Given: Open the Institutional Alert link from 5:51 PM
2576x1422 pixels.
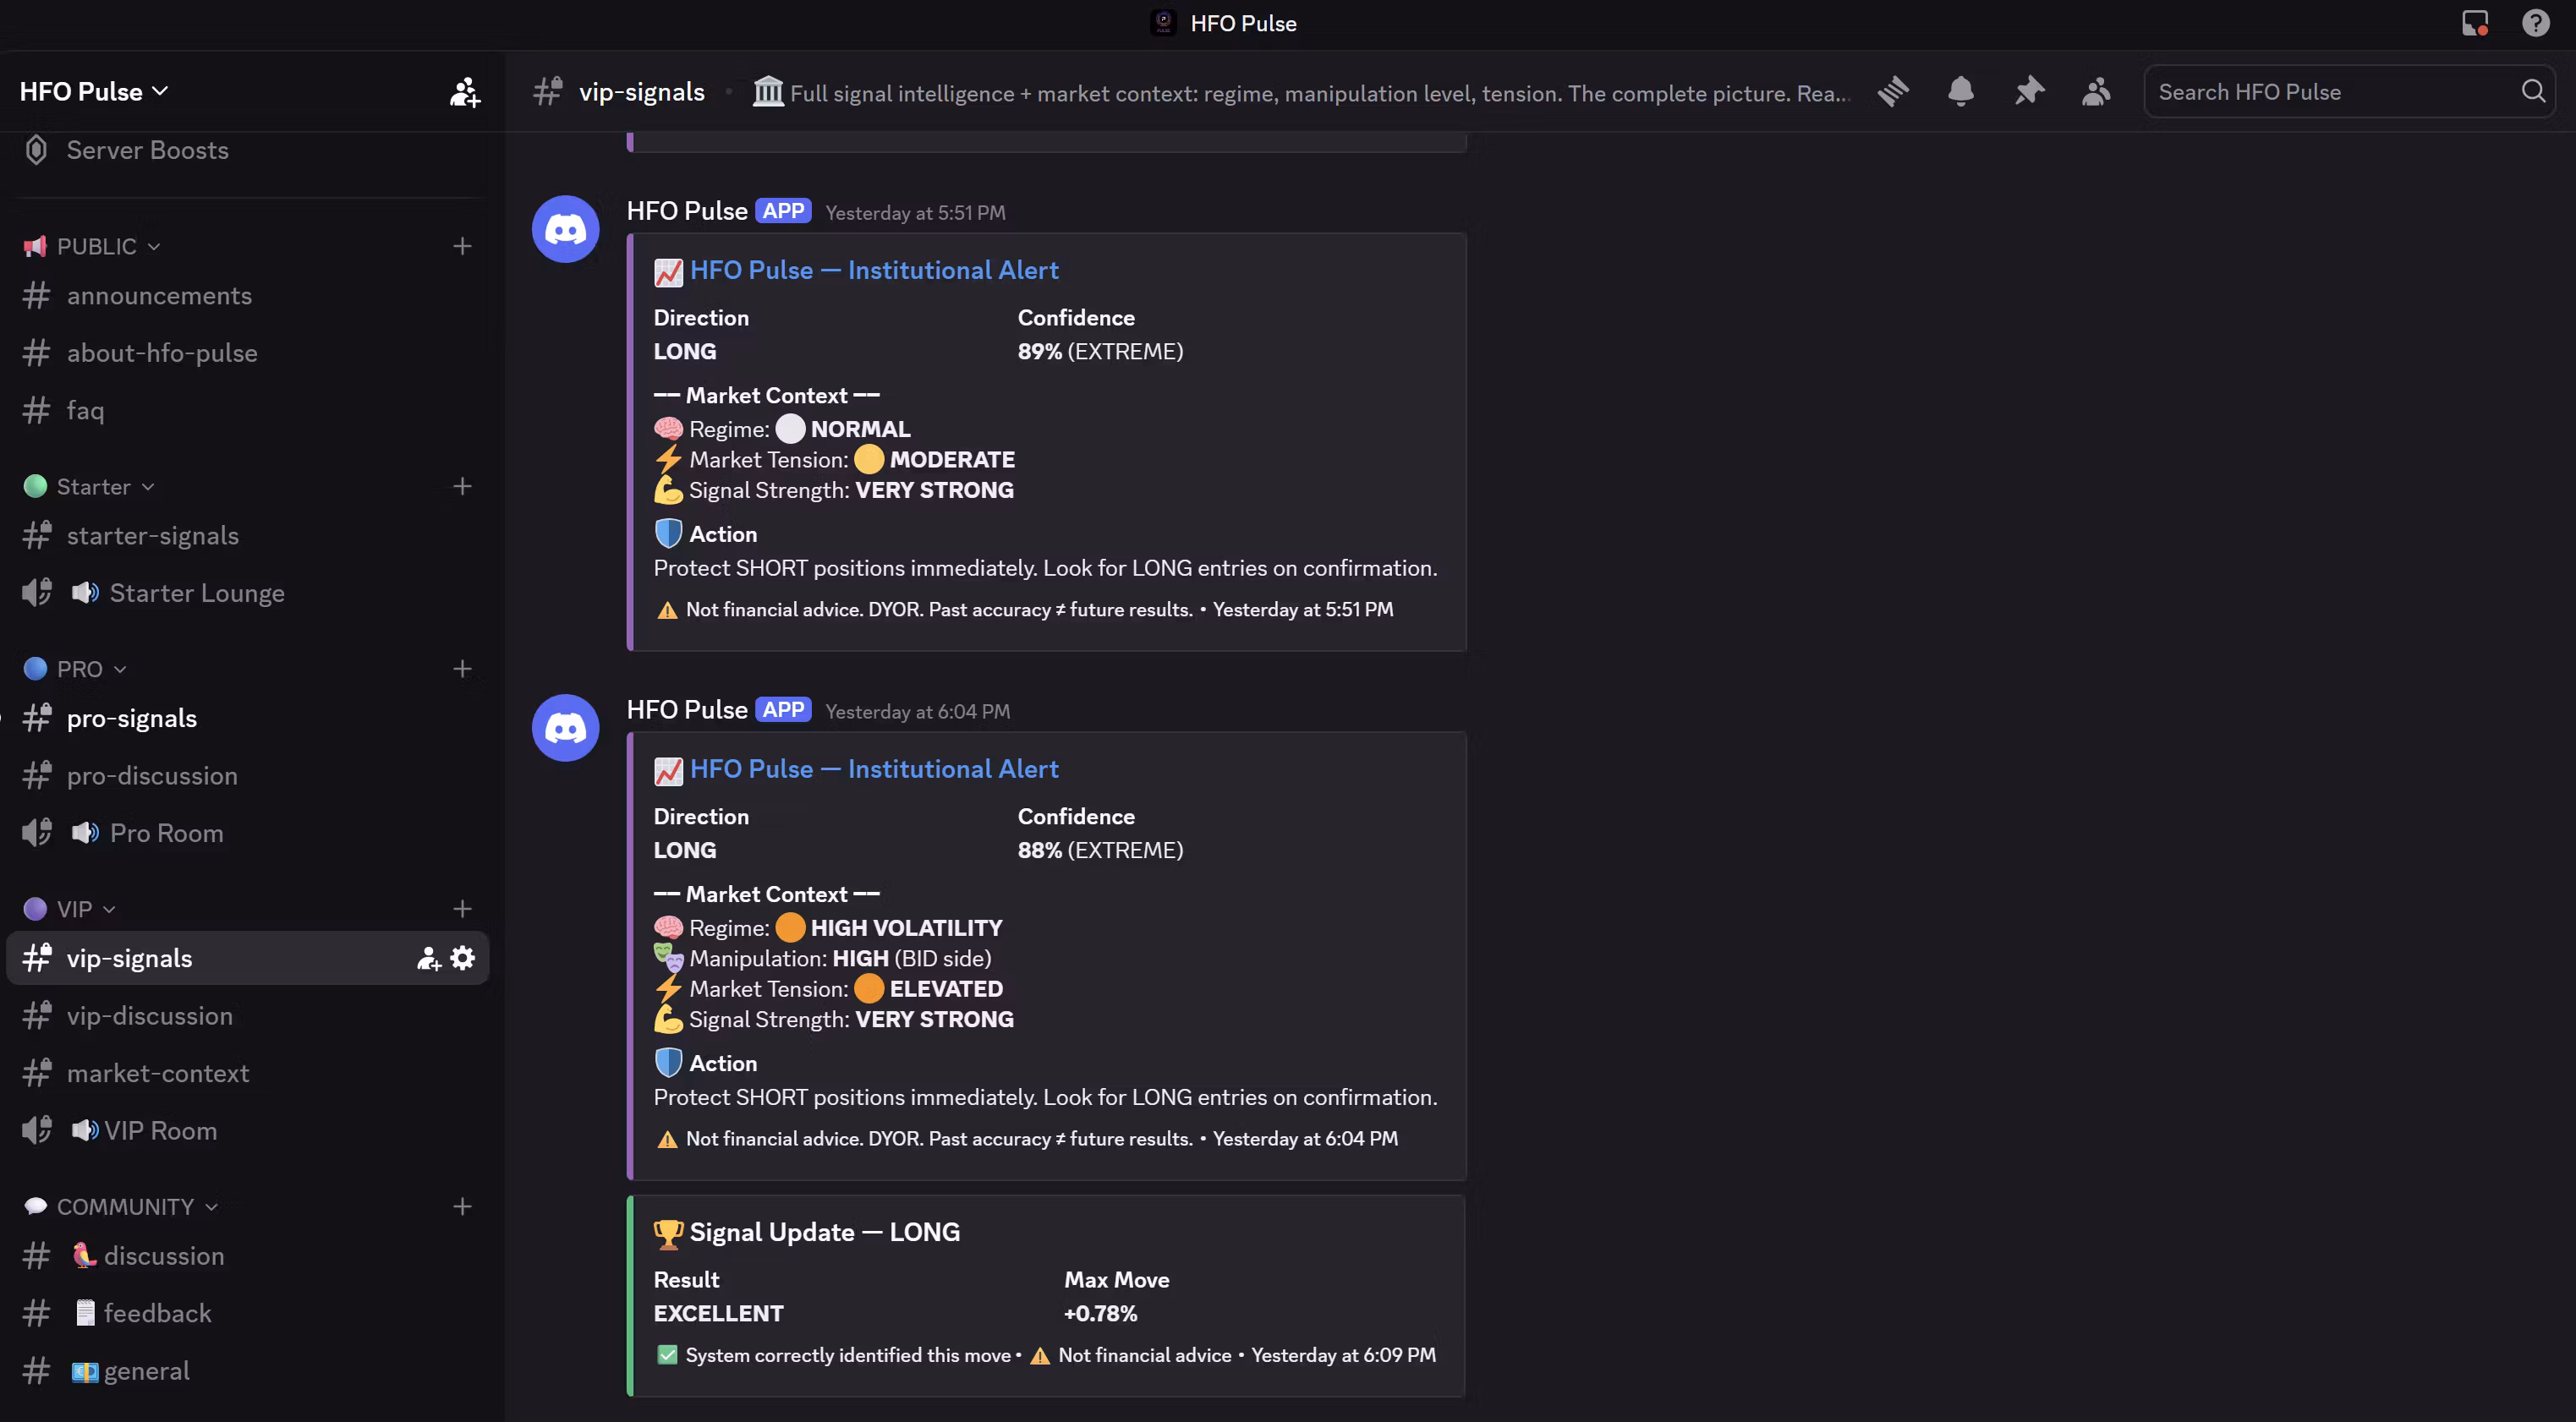Looking at the screenshot, I should point(874,270).
